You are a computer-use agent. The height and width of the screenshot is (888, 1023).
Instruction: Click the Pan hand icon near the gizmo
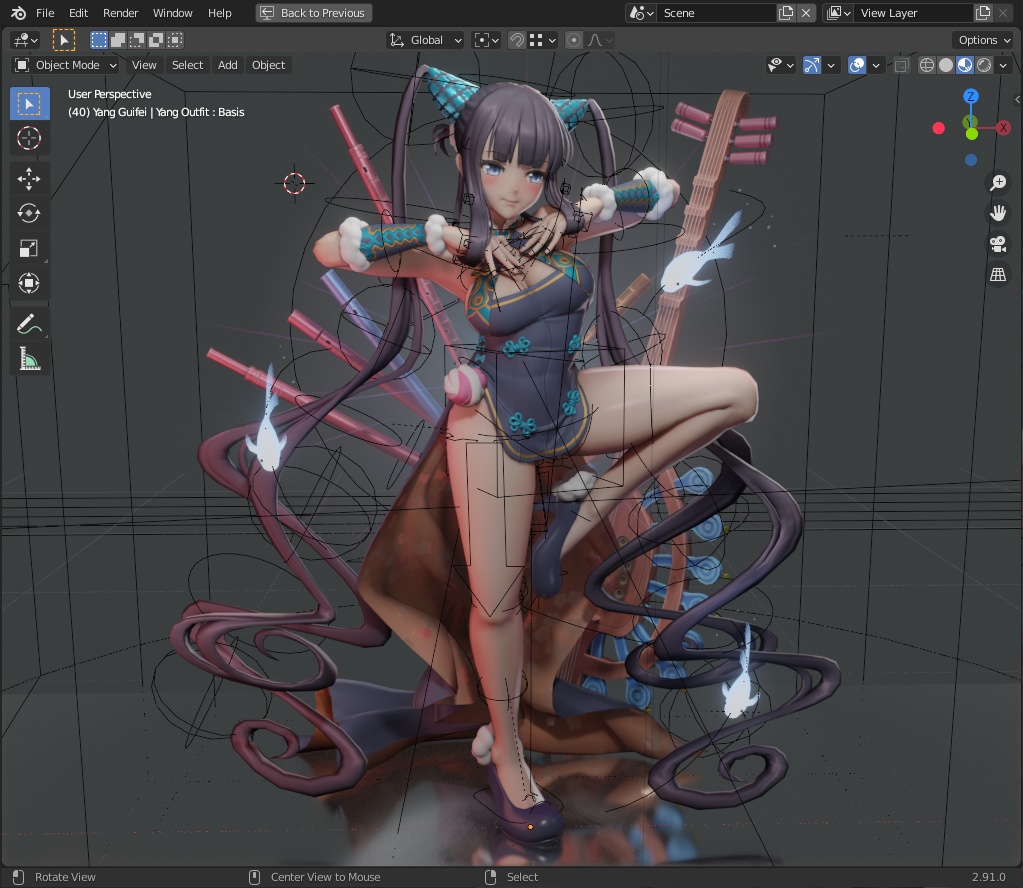click(x=997, y=212)
